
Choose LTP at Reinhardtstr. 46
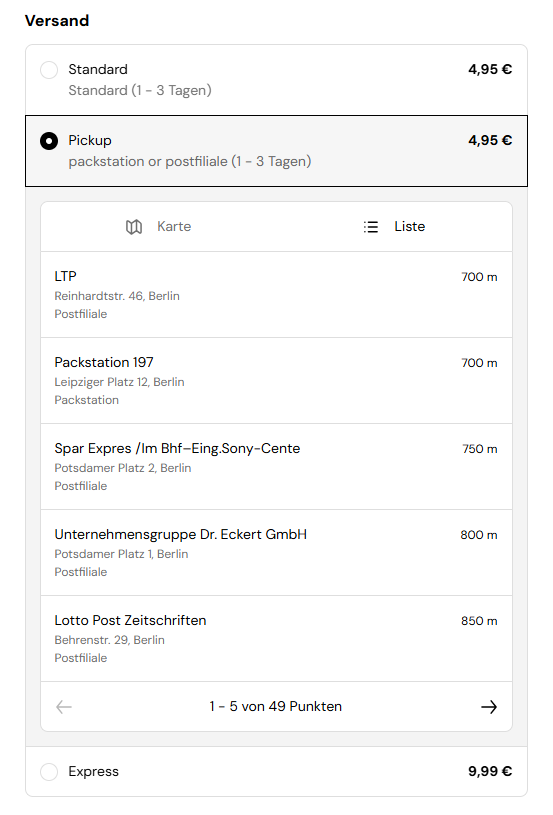pyautogui.click(x=276, y=295)
